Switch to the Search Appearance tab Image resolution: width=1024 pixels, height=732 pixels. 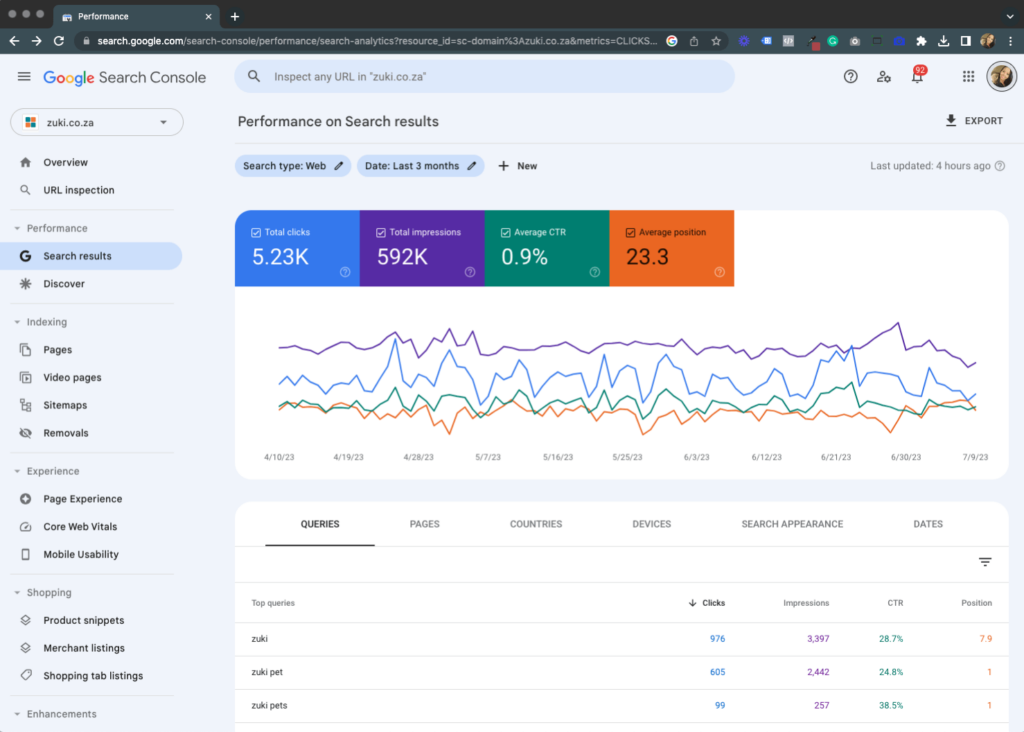[792, 524]
